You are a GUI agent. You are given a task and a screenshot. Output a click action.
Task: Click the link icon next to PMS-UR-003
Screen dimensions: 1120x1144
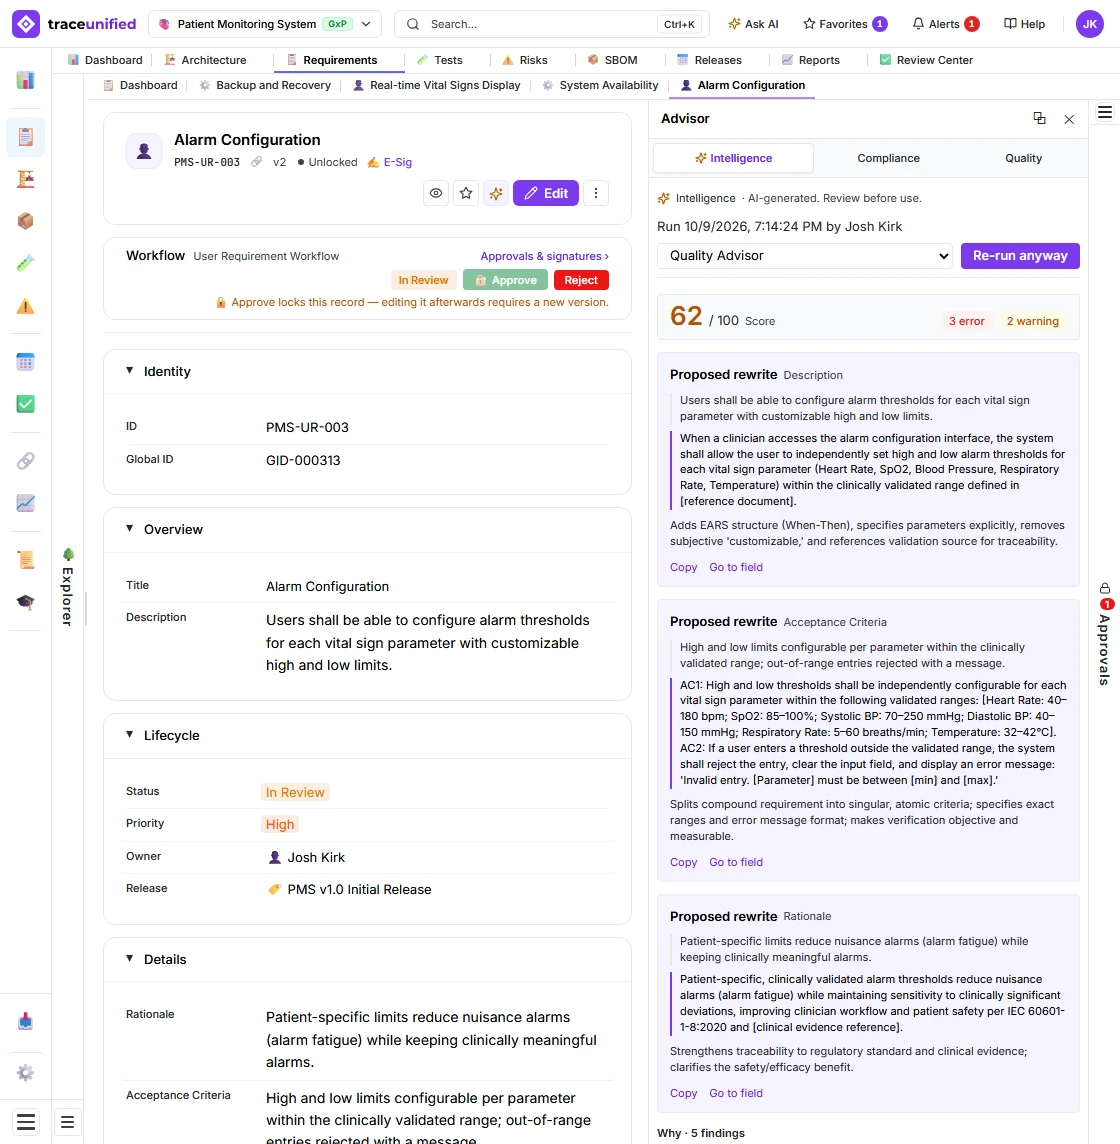pyautogui.click(x=256, y=162)
